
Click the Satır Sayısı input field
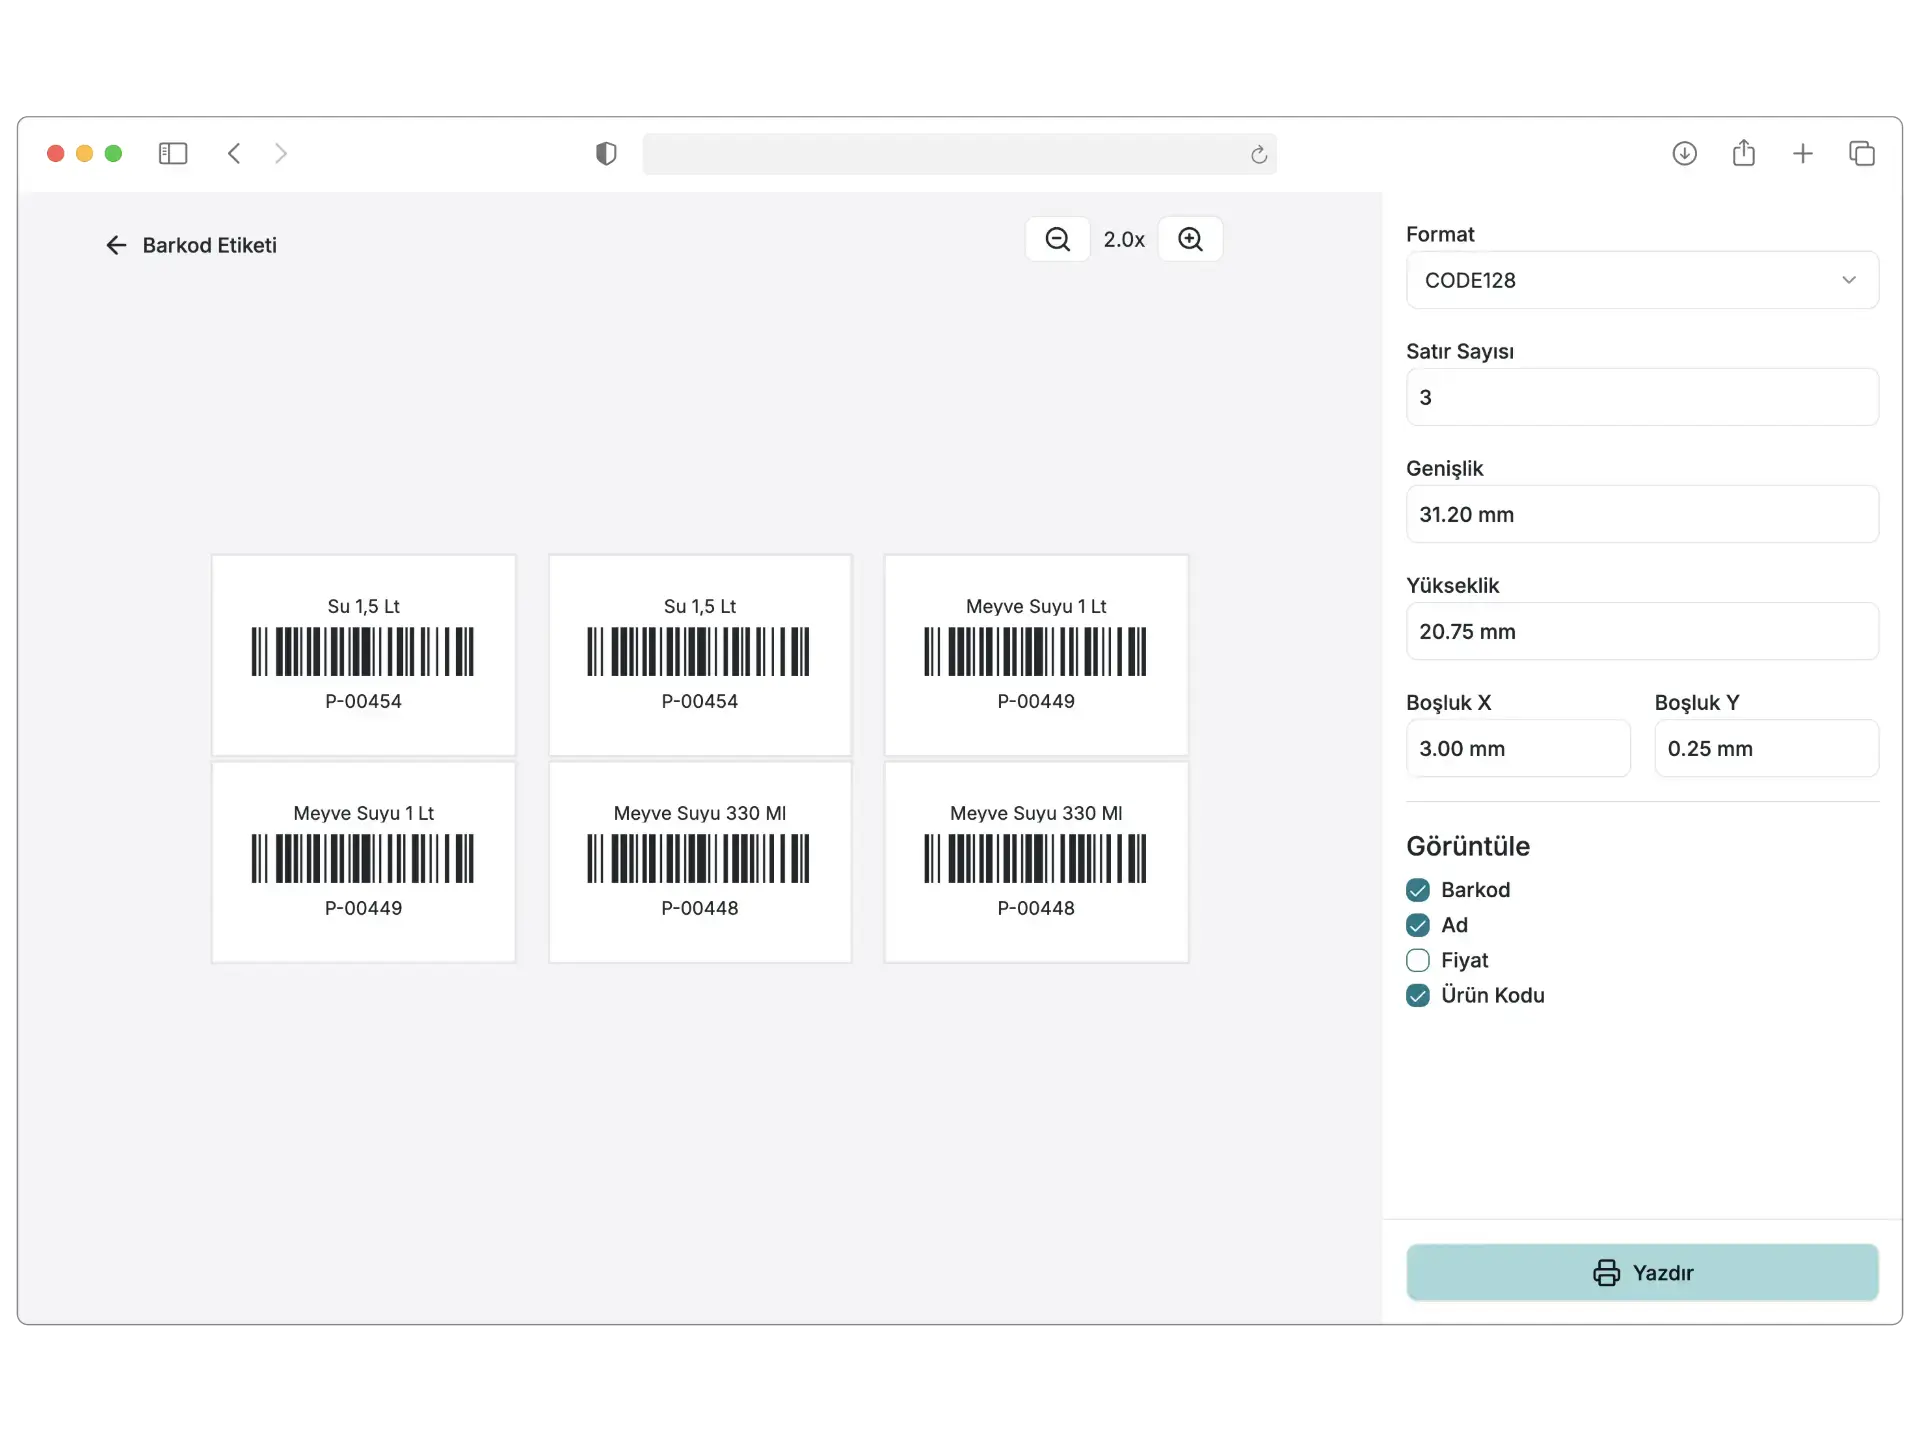[1641, 397]
